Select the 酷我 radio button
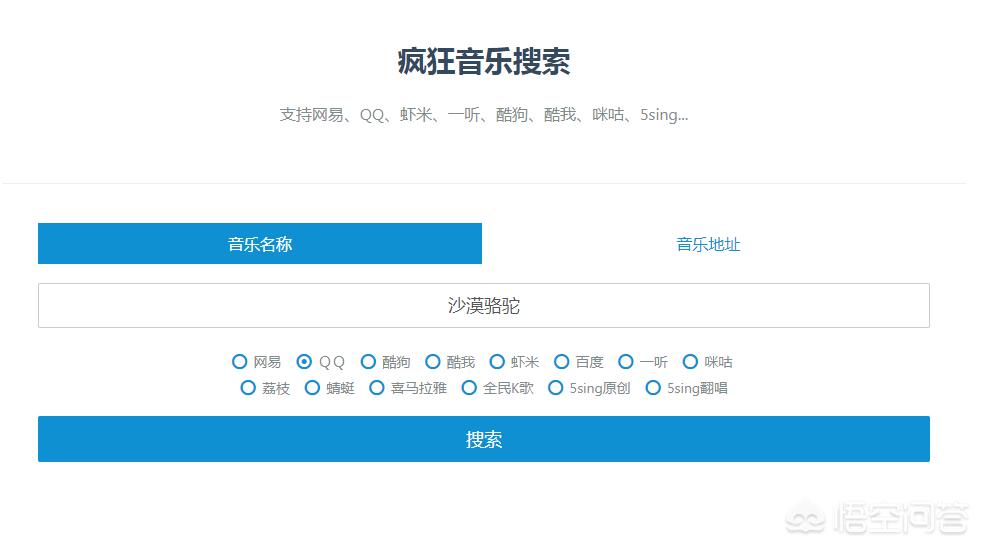The width and height of the screenshot is (986, 552). (x=433, y=362)
